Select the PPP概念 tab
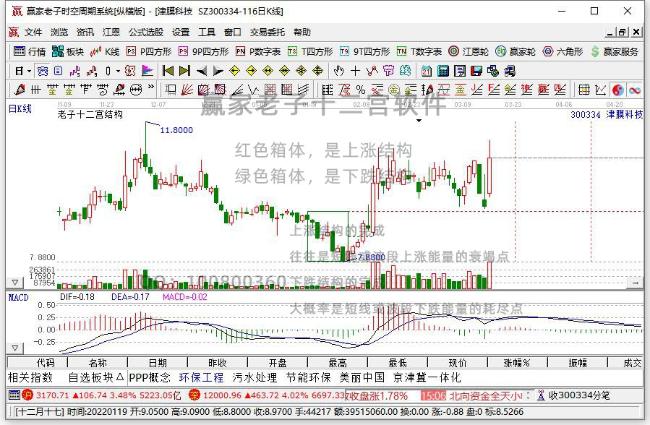This screenshot has height=425, width=650. click(150, 377)
